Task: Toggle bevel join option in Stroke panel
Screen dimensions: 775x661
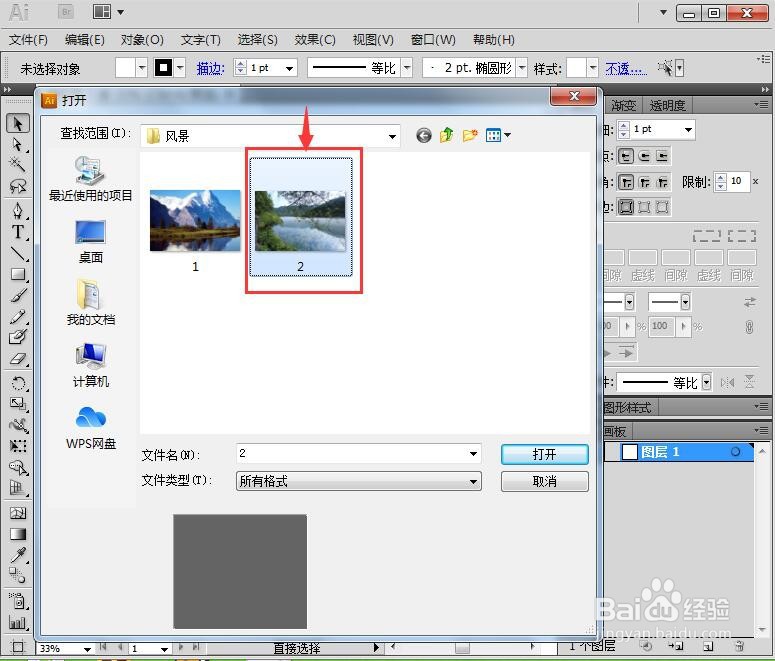Action: coord(662,182)
